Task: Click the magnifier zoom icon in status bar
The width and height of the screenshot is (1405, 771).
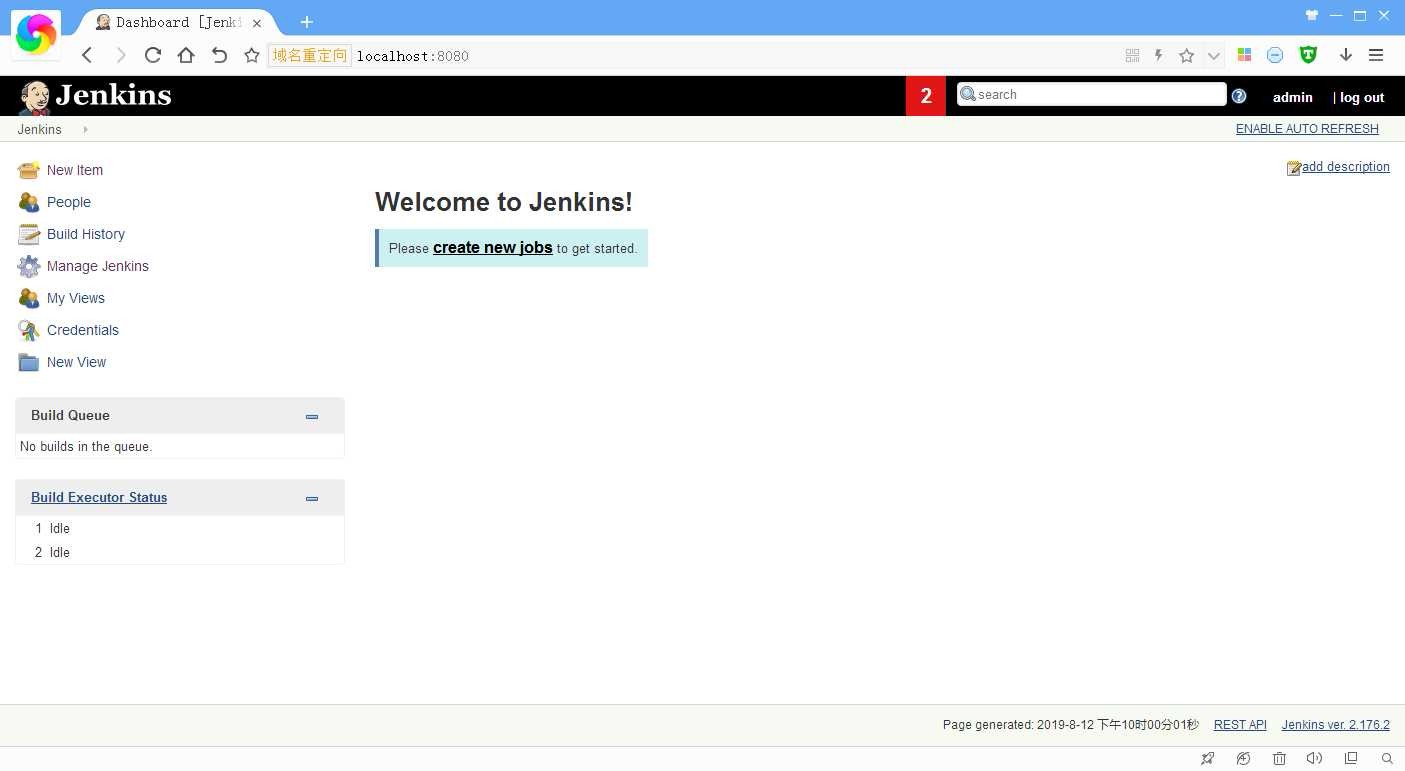Action: [1387, 759]
